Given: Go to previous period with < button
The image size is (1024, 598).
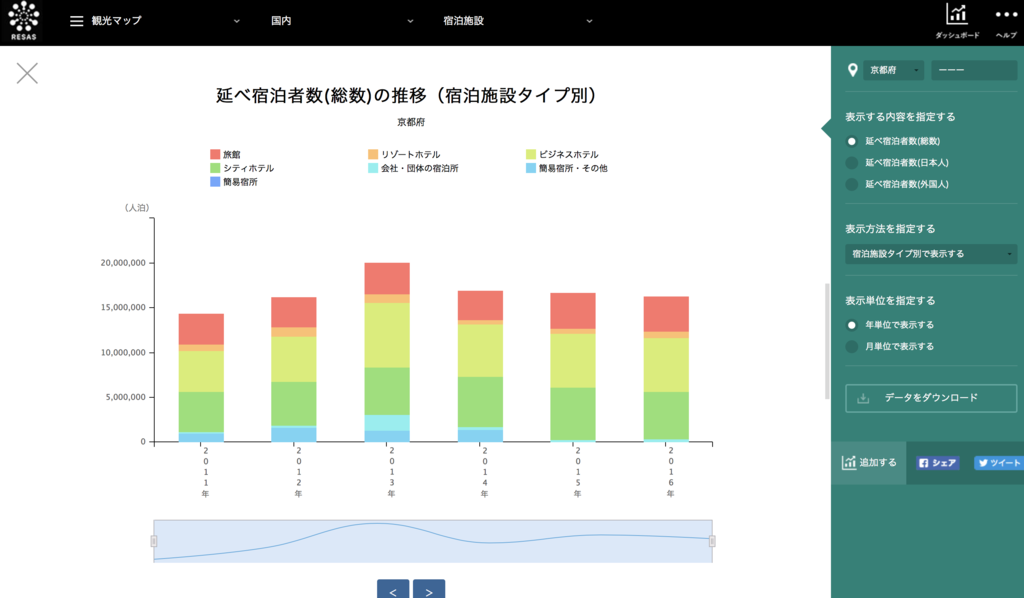Looking at the screenshot, I should (x=392, y=589).
